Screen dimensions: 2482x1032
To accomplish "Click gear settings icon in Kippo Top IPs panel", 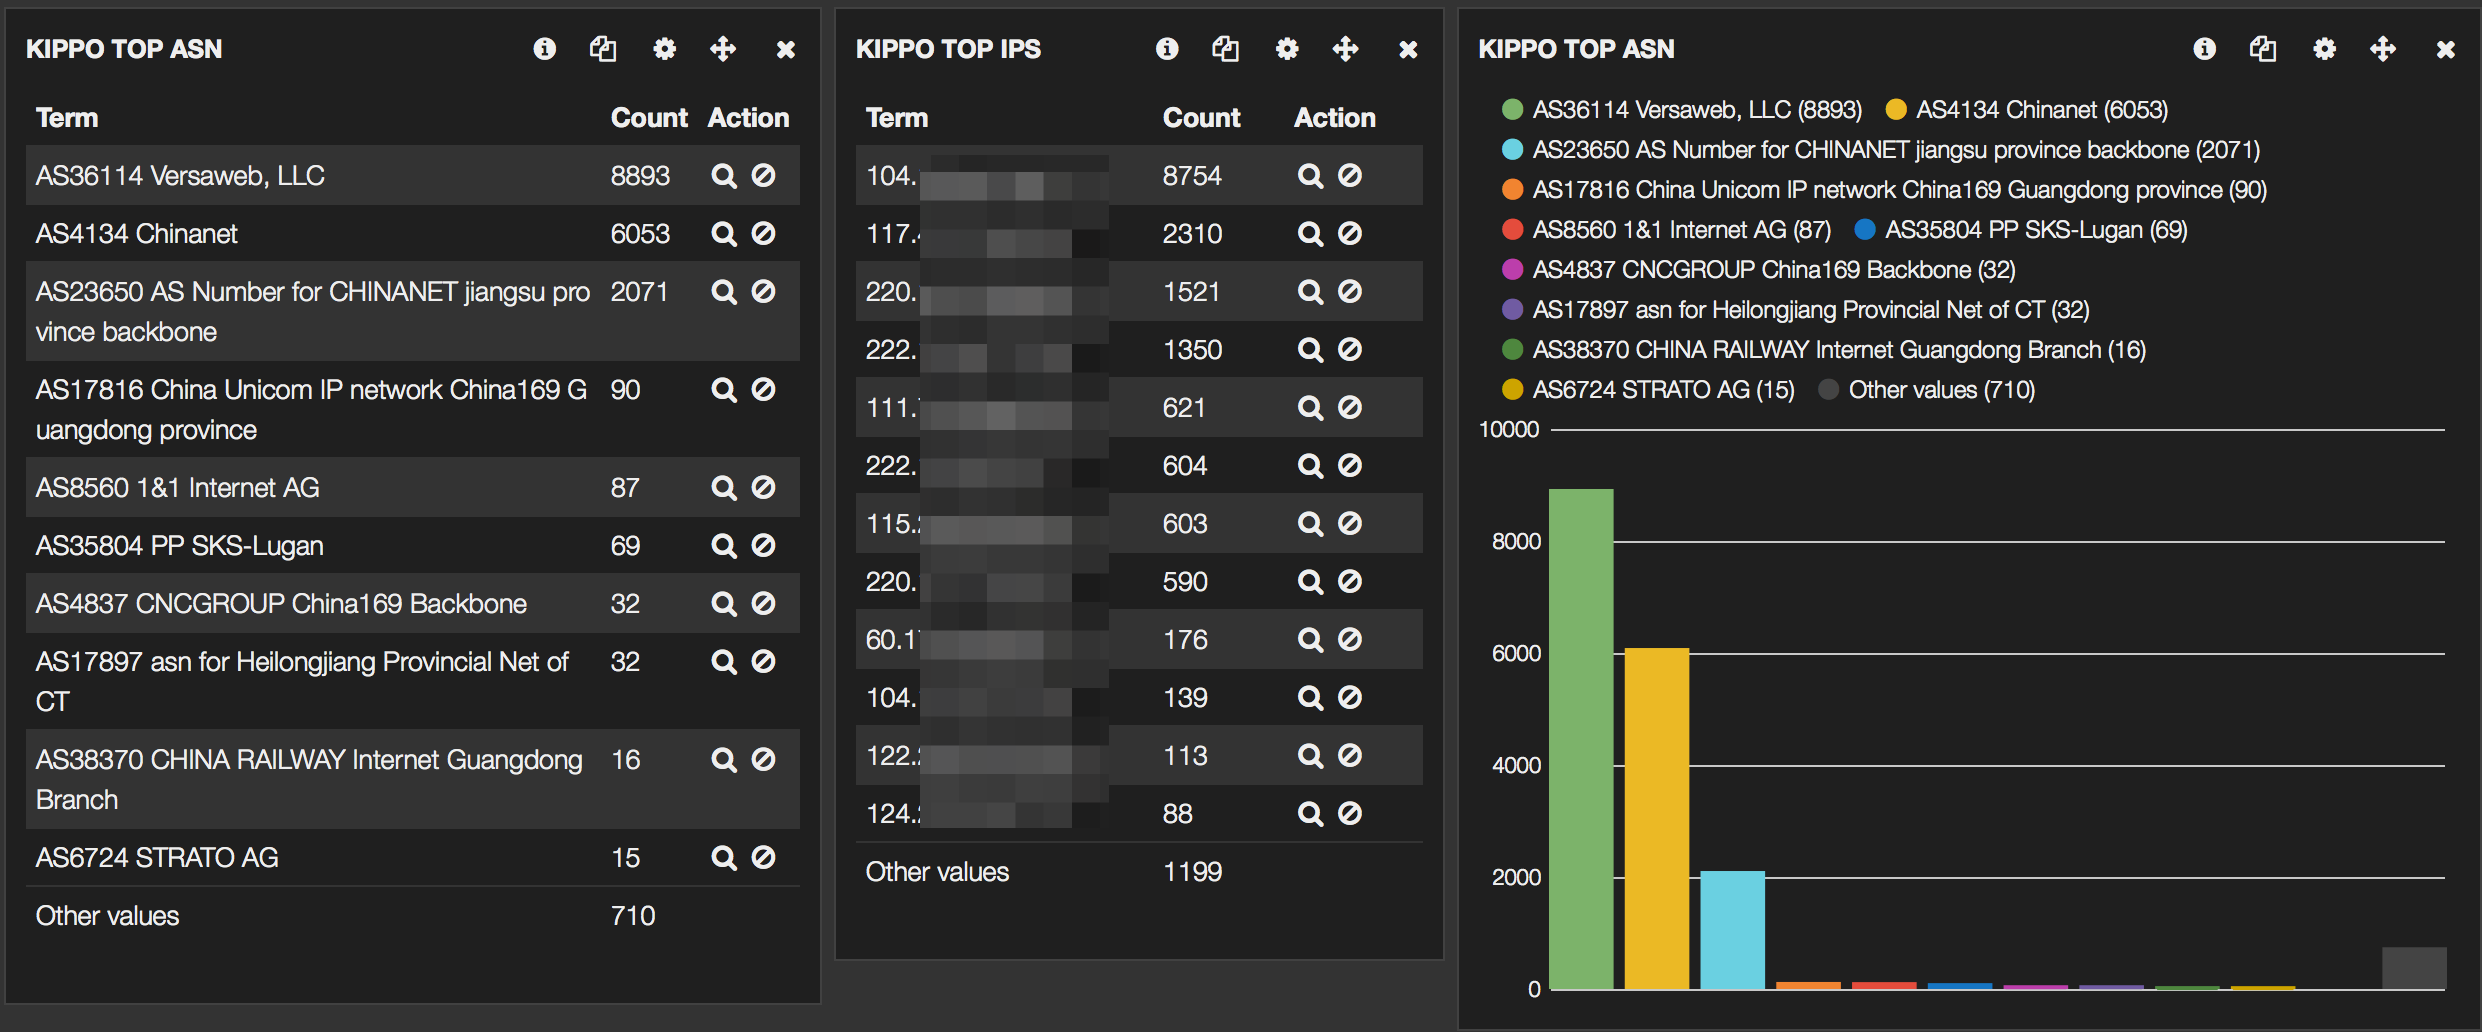I will (x=1287, y=49).
